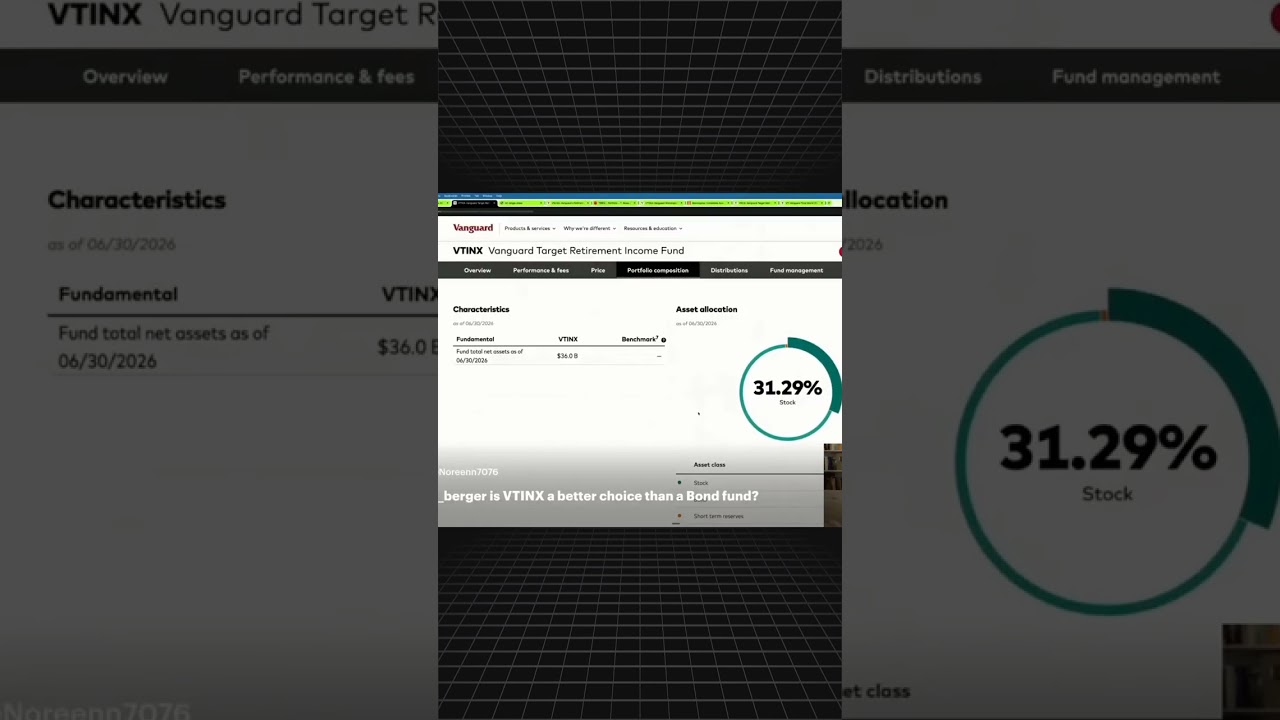Viewport: 1280px width, 720px height.
Task: Click the Fundamental column header in the sharp center frame
Action: tap(475, 339)
